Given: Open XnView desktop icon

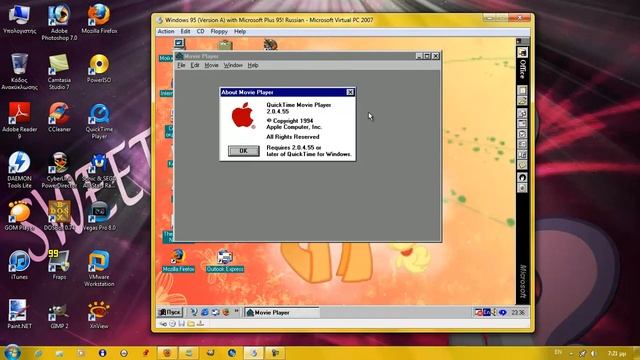Looking at the screenshot, I should click(x=99, y=314).
